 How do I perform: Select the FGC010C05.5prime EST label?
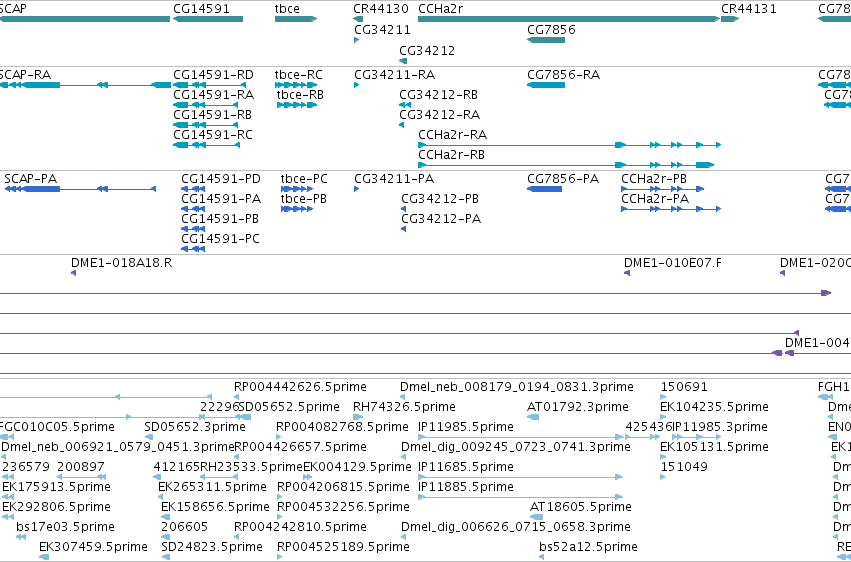point(56,426)
